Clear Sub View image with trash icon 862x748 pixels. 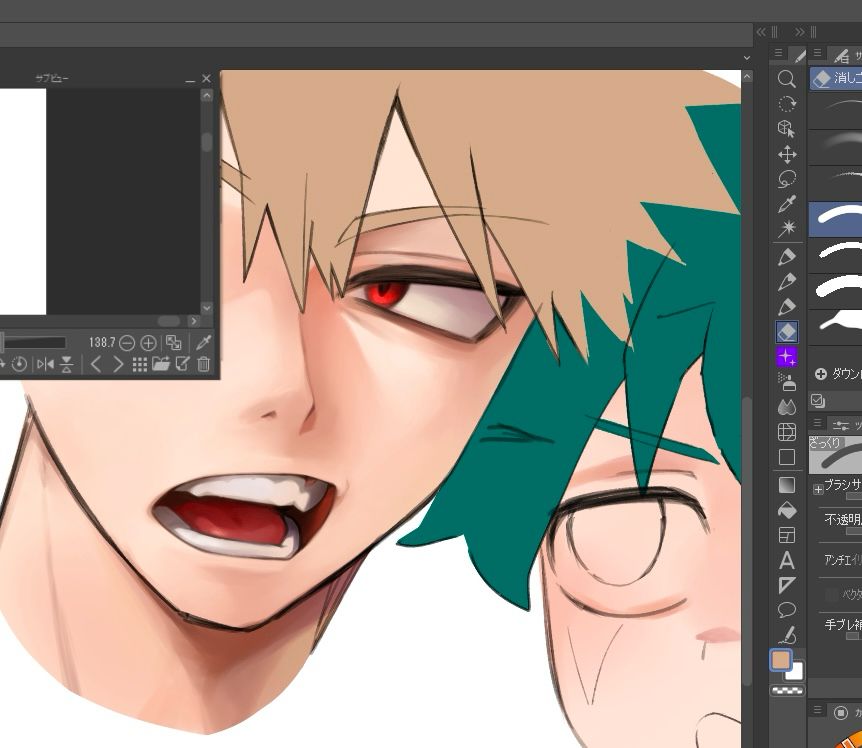click(x=204, y=364)
